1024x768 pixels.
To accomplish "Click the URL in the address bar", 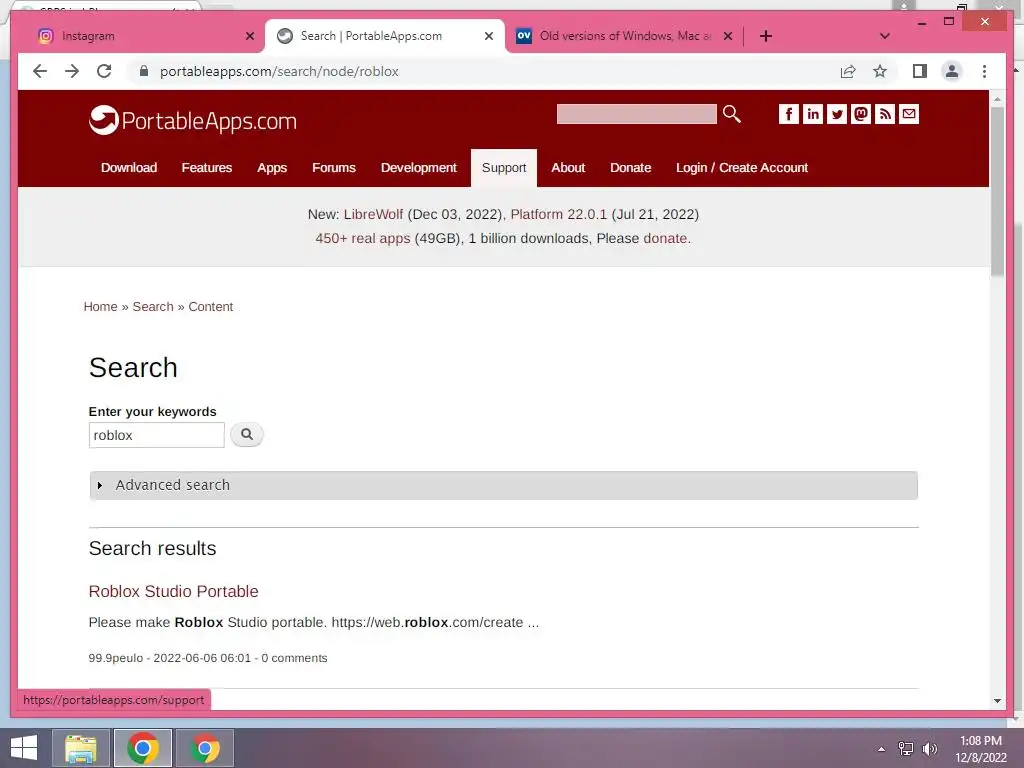I will point(279,71).
